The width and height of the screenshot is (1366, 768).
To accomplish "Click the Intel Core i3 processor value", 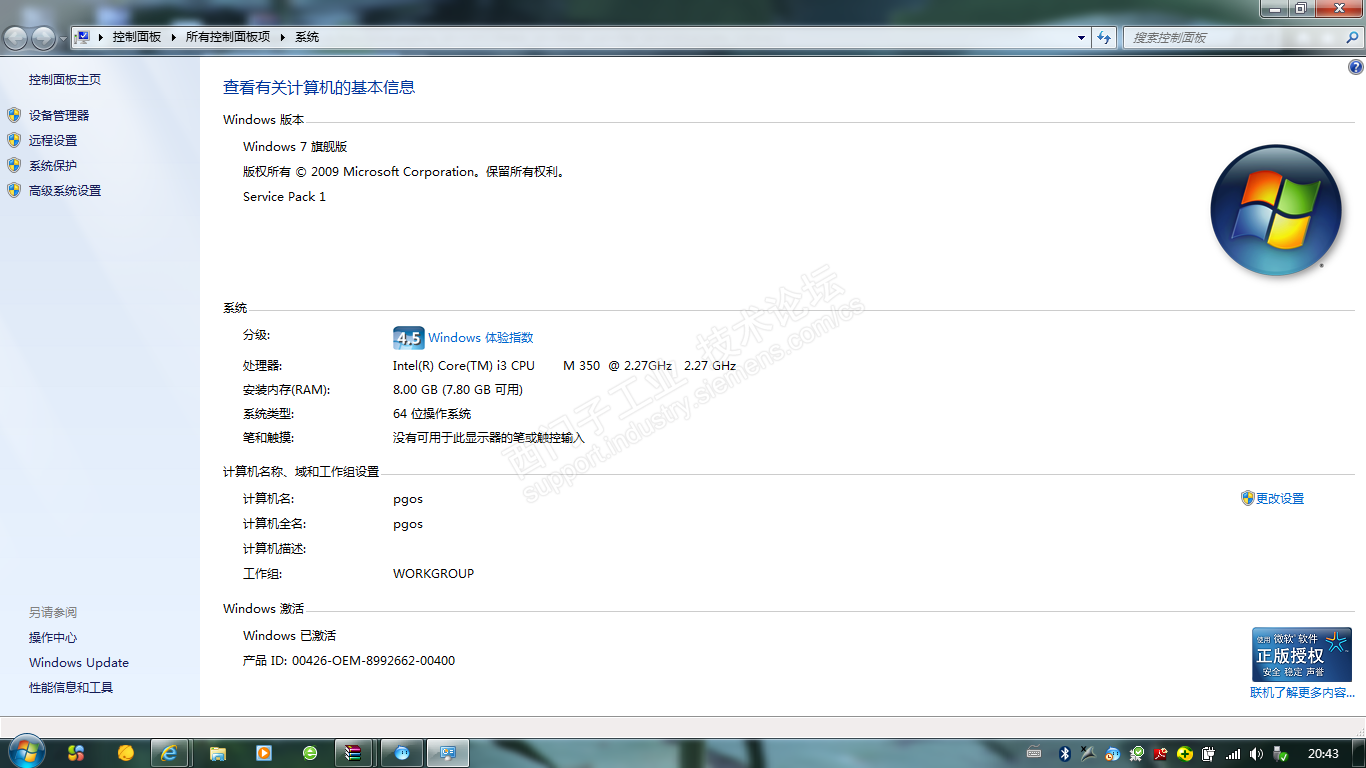I will 564,366.
